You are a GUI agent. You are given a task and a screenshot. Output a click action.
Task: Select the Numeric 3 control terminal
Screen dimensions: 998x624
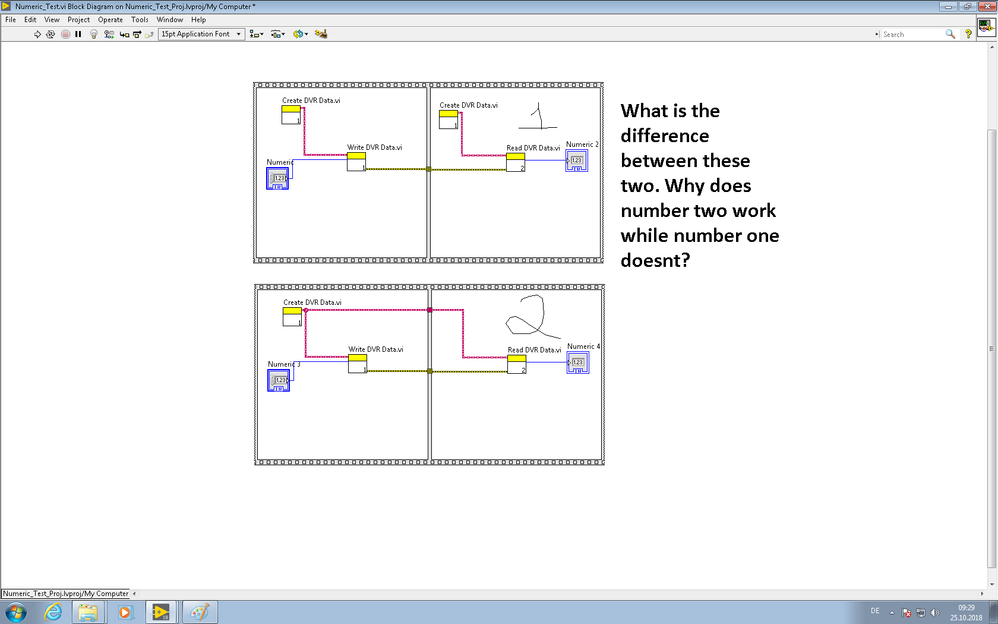[279, 380]
